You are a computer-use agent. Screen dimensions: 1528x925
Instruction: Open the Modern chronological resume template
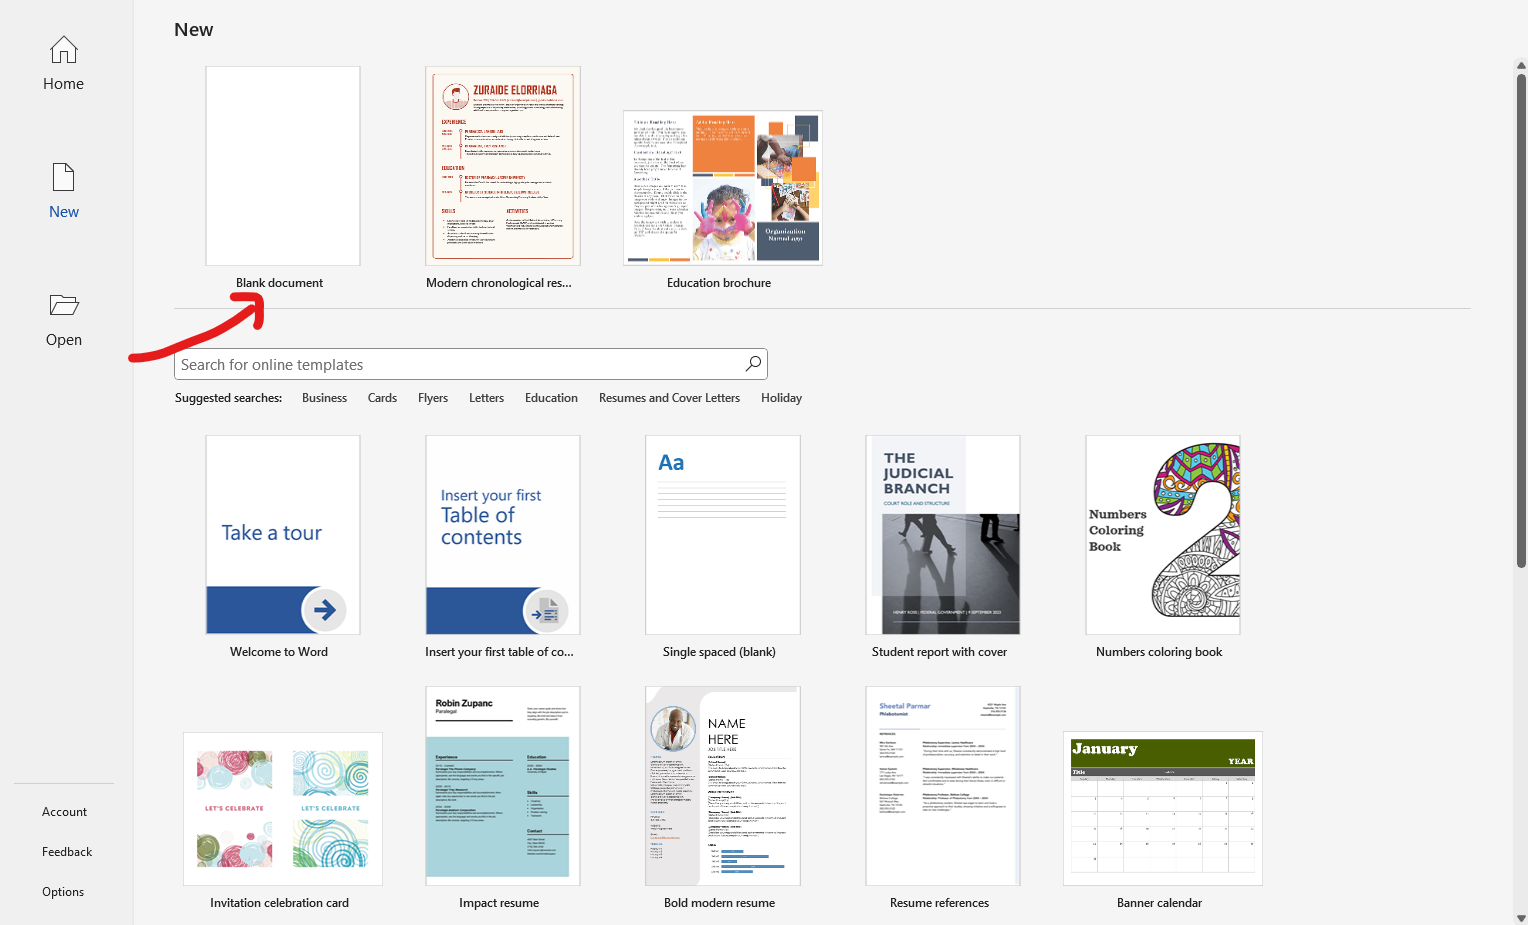pos(502,165)
